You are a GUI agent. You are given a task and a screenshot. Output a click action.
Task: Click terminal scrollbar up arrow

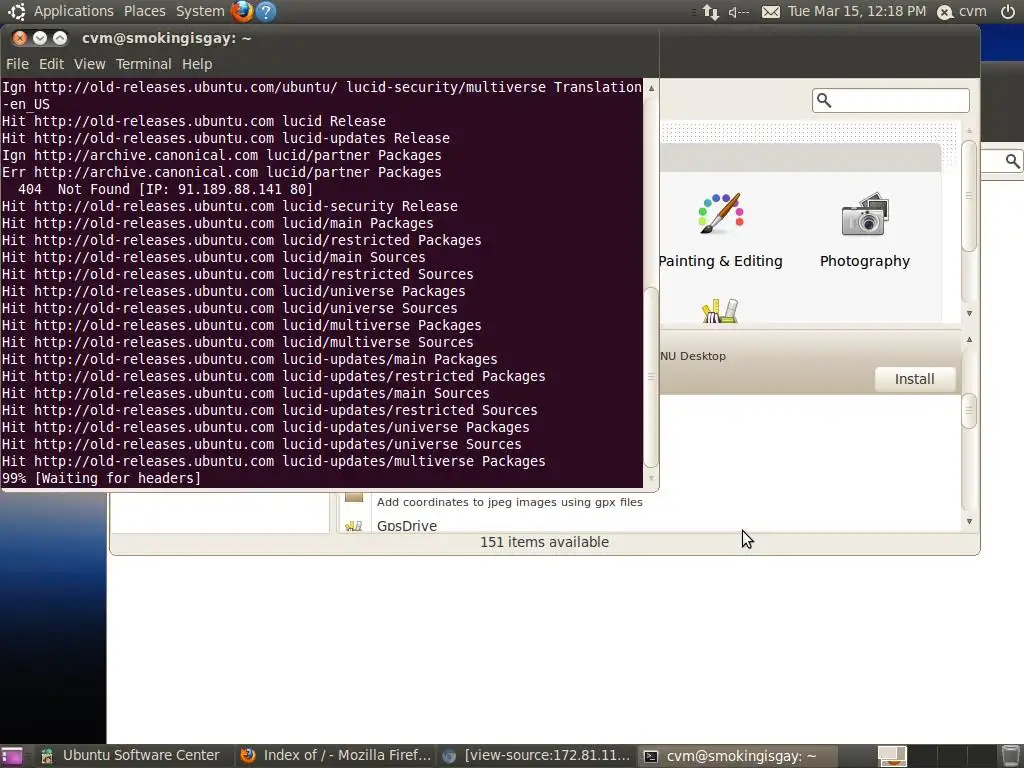point(651,88)
